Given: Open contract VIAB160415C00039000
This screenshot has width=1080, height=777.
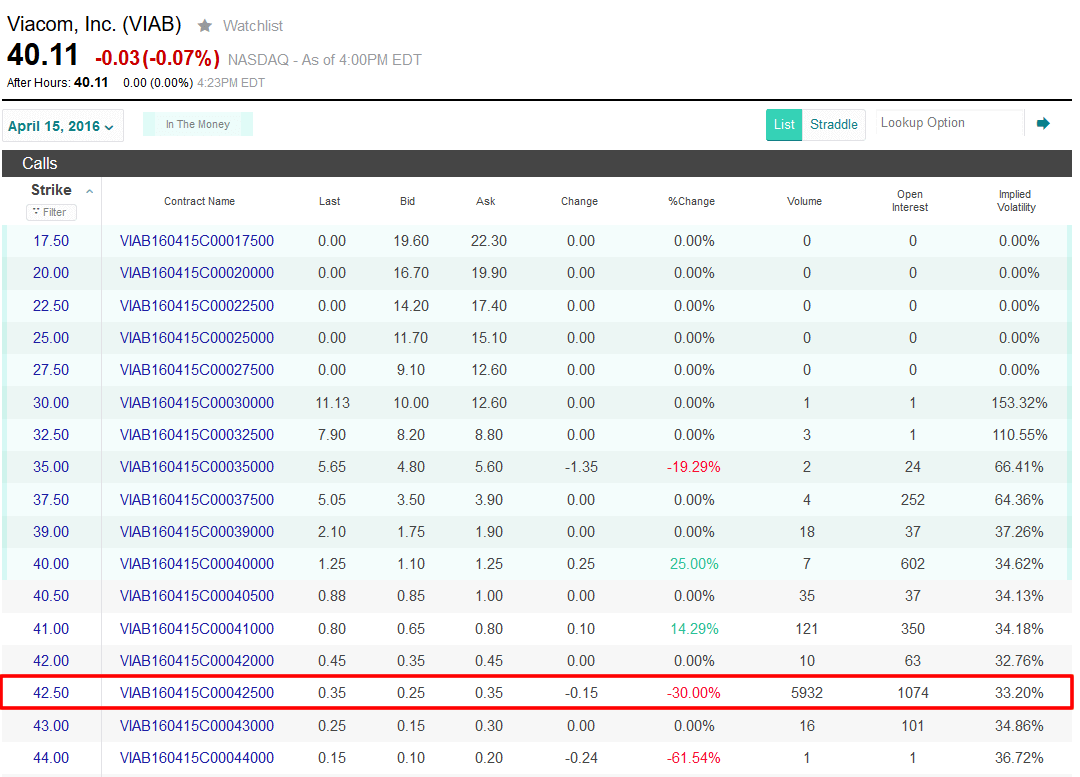Looking at the screenshot, I should coord(197,532).
